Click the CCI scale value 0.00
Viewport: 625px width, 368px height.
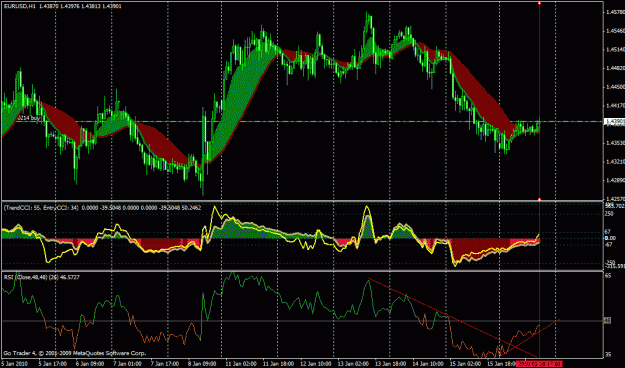(610, 238)
